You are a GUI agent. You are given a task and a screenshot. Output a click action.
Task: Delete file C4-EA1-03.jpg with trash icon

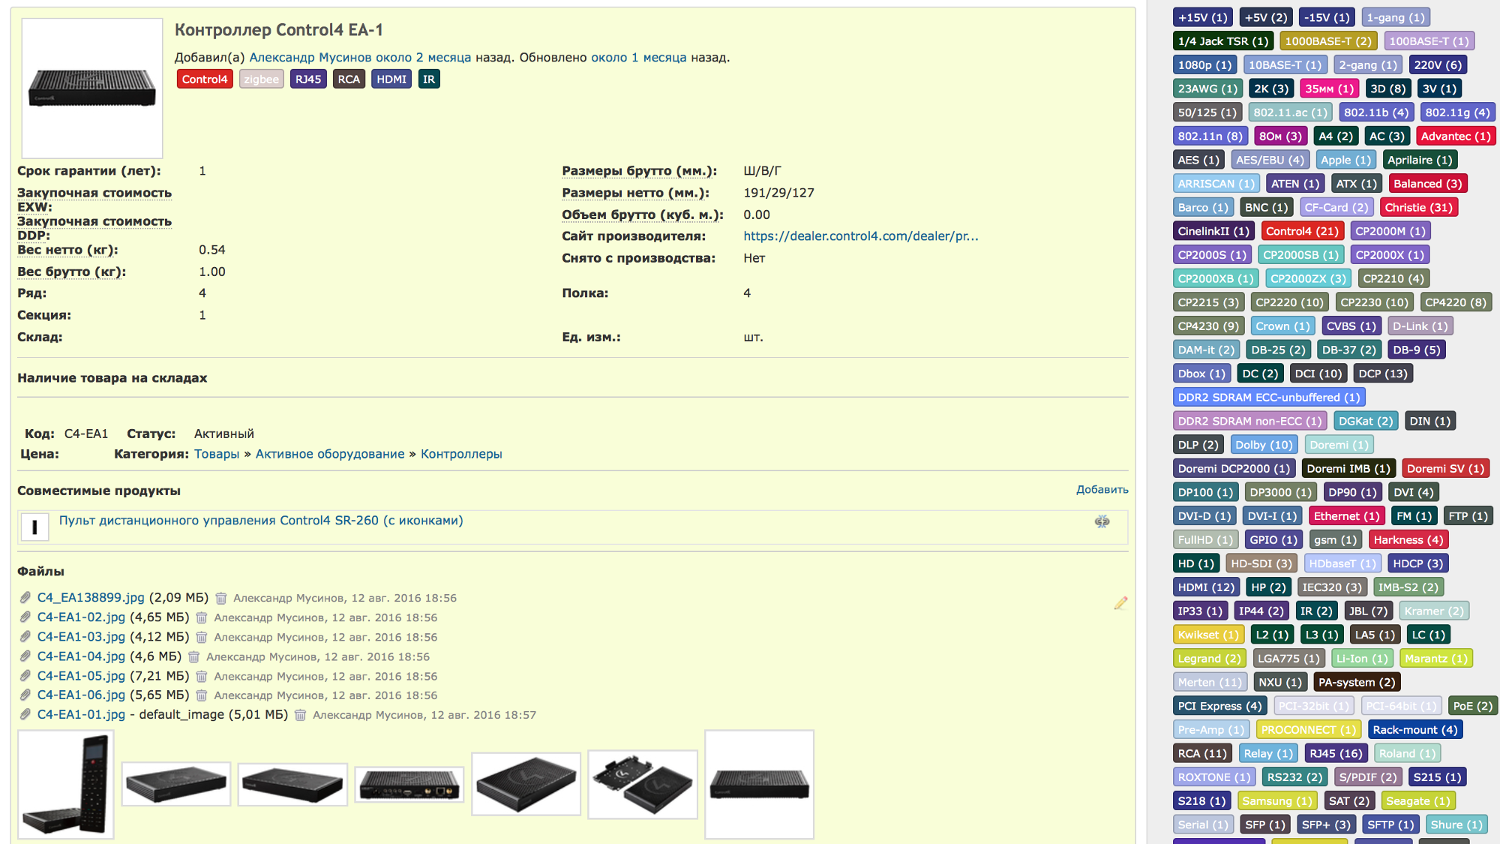(x=201, y=637)
